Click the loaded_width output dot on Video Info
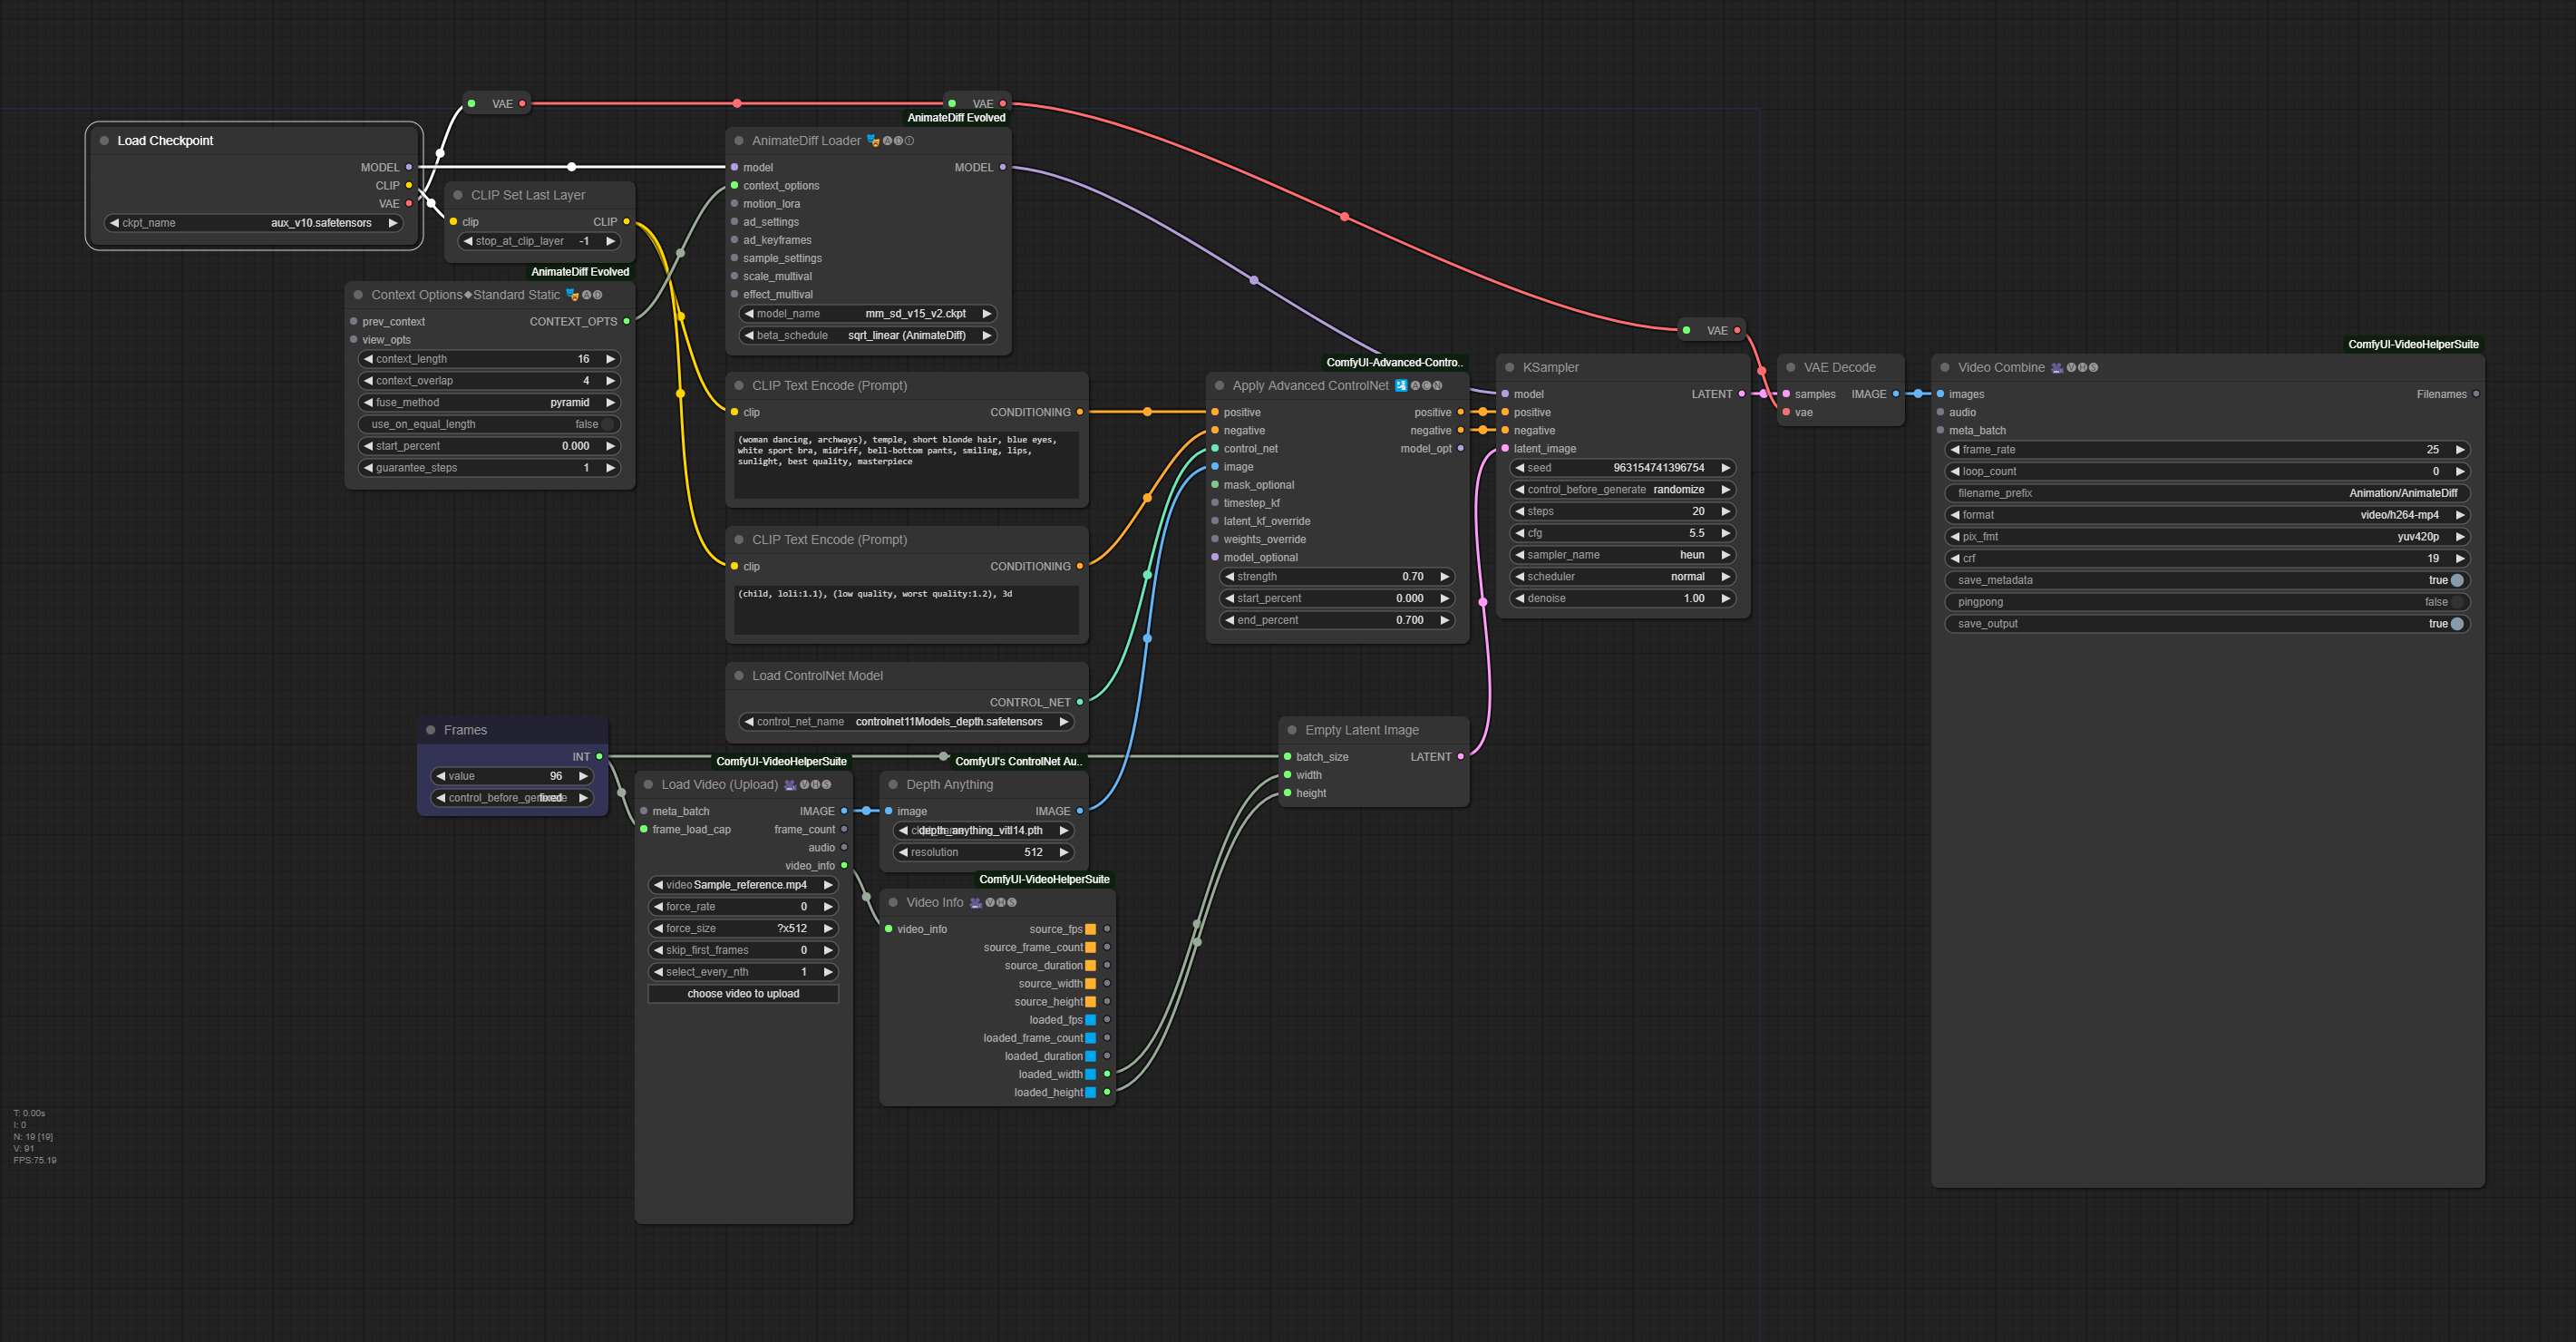 point(1107,1074)
